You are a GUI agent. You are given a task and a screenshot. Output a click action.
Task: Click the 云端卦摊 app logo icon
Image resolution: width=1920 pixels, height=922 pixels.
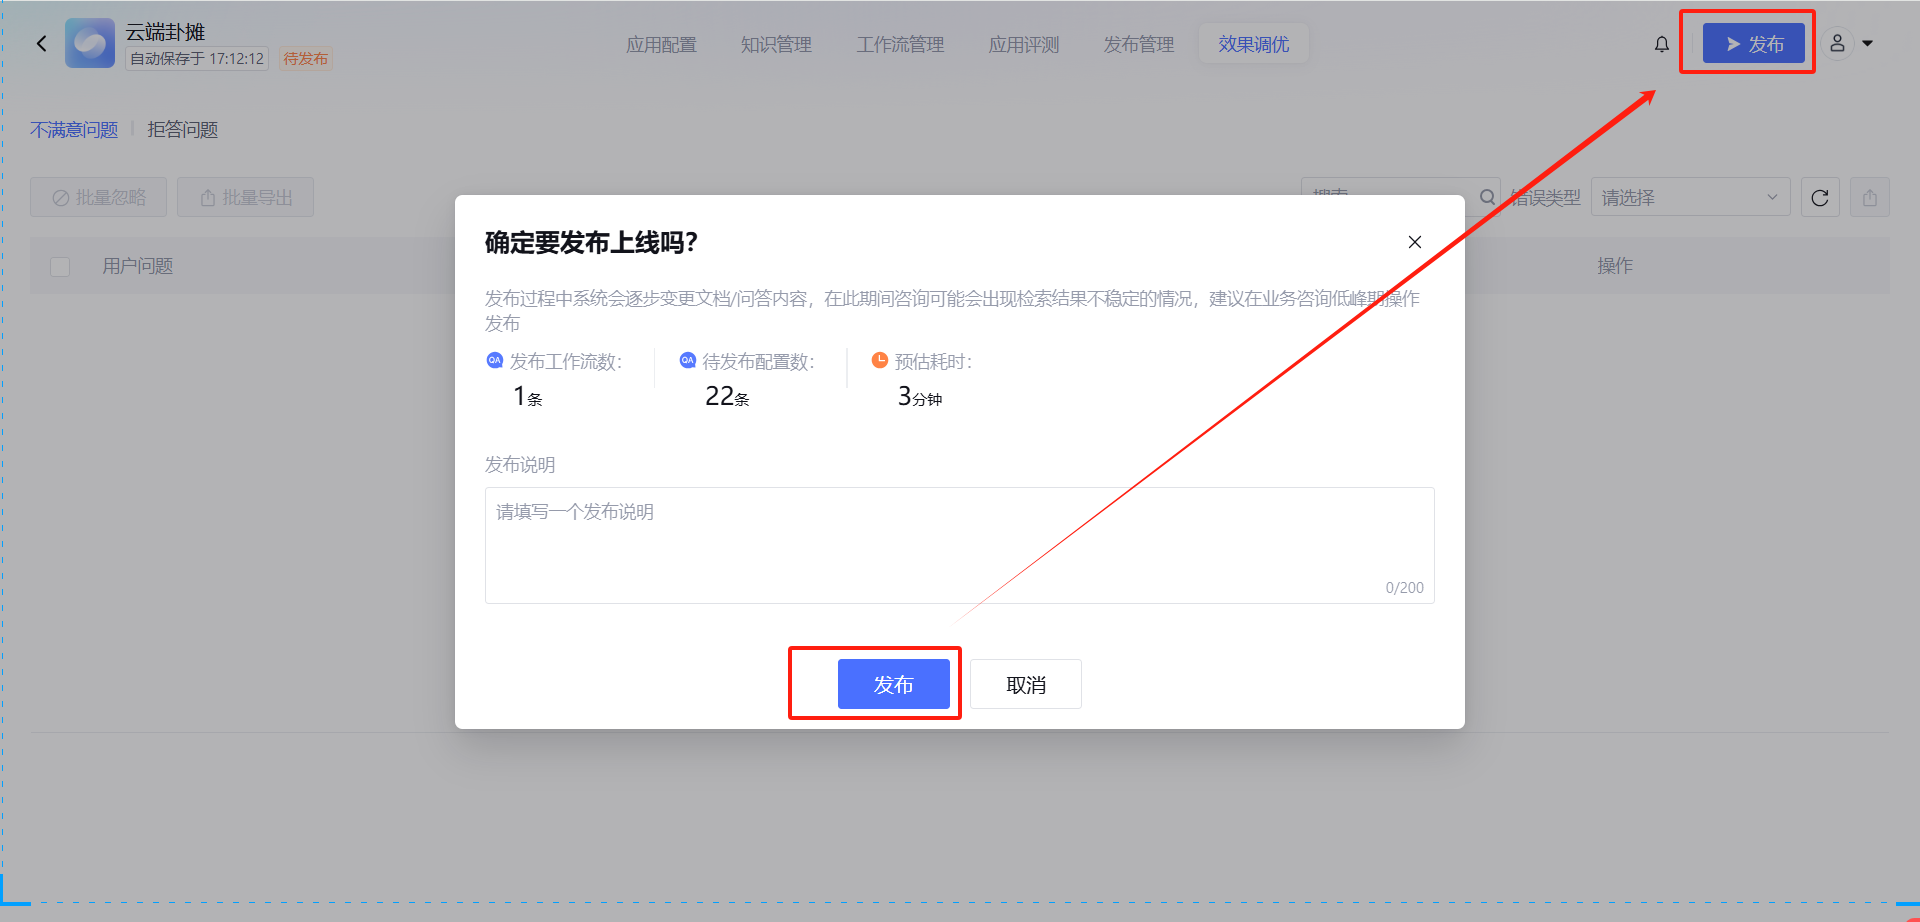[90, 43]
